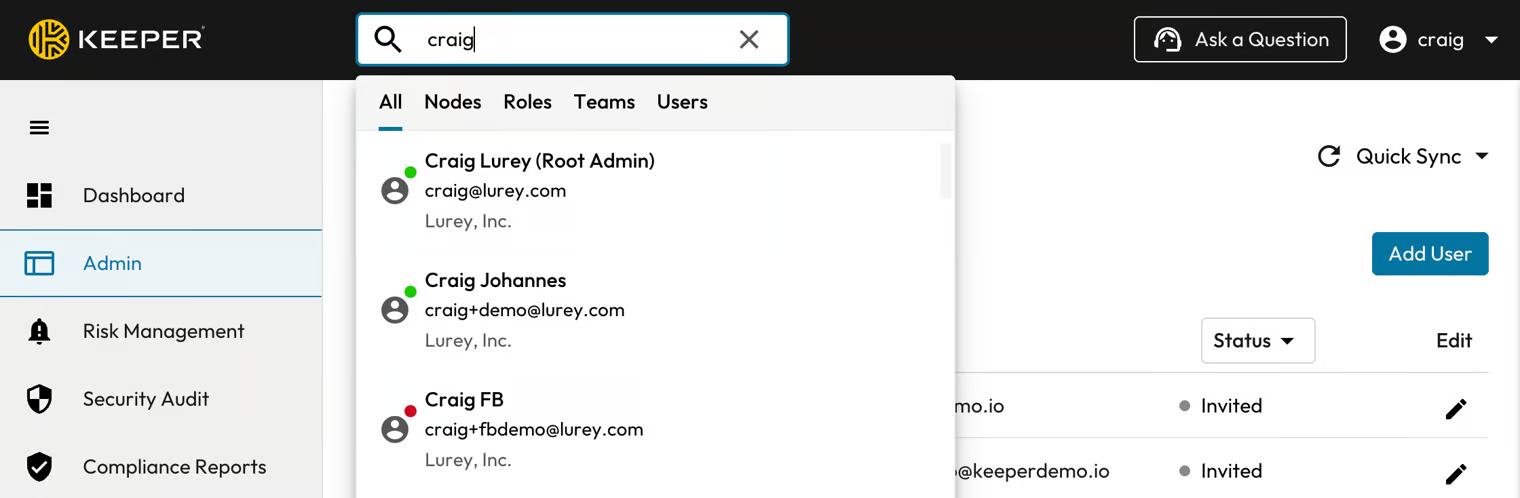Image resolution: width=1520 pixels, height=498 pixels.
Task: Open Risk Management bell icon
Action: [x=39, y=332]
